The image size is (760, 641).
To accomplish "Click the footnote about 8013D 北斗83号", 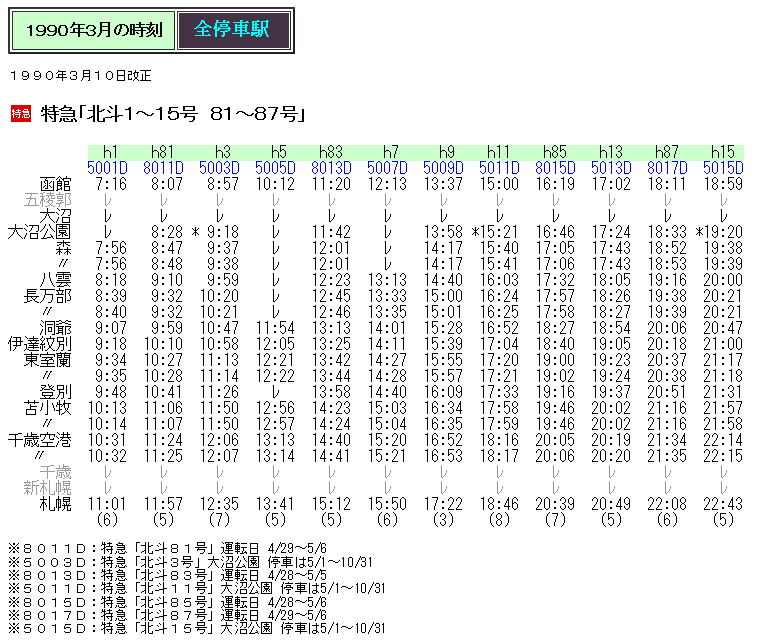I will (x=167, y=575).
